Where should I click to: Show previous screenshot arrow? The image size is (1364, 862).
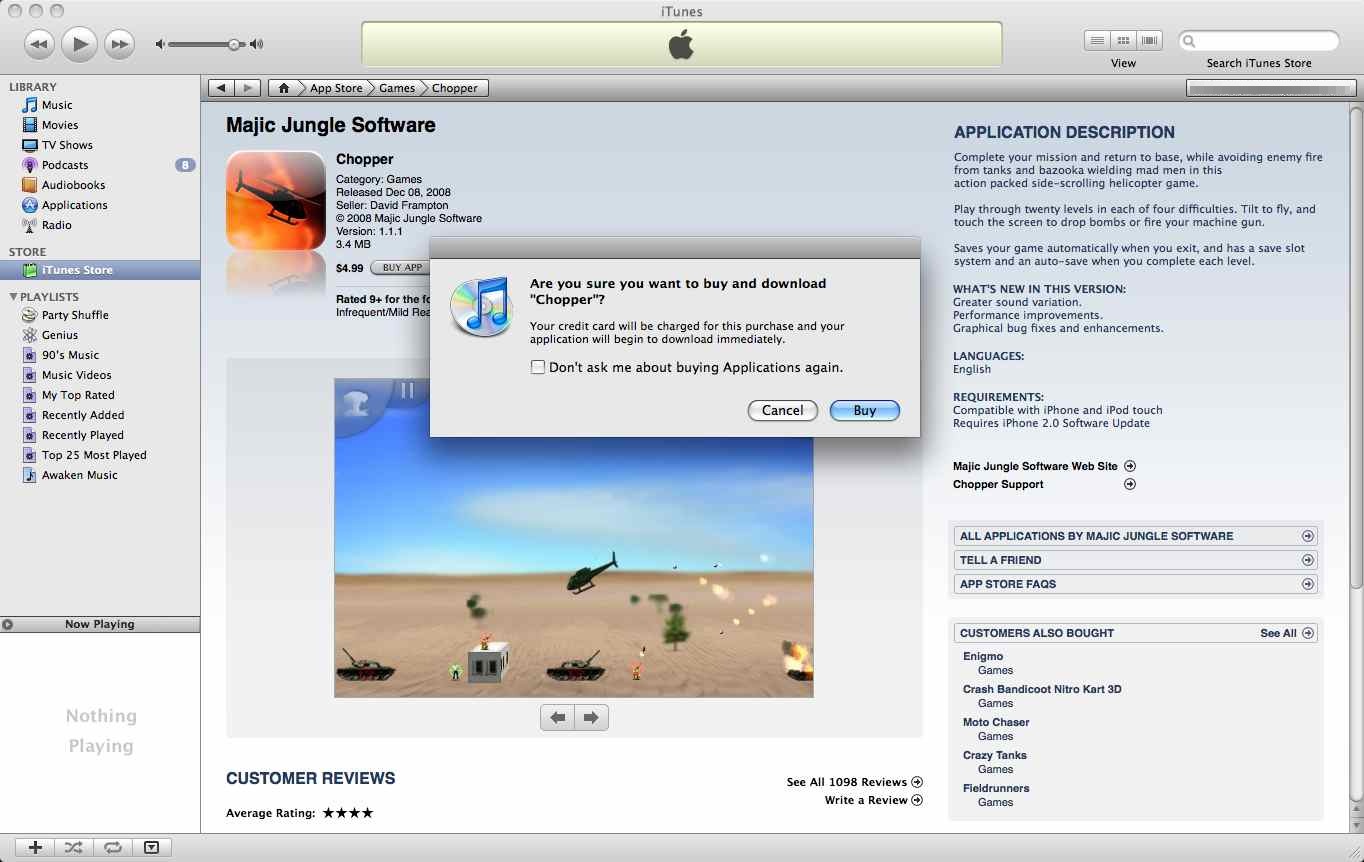558,717
